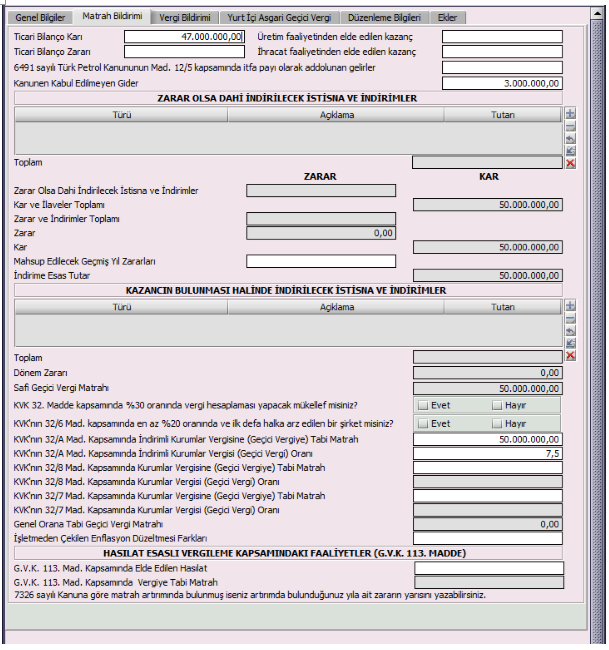Click undo arrow icon of Kazancın Bulunması table
609x650 pixels.
pos(570,331)
